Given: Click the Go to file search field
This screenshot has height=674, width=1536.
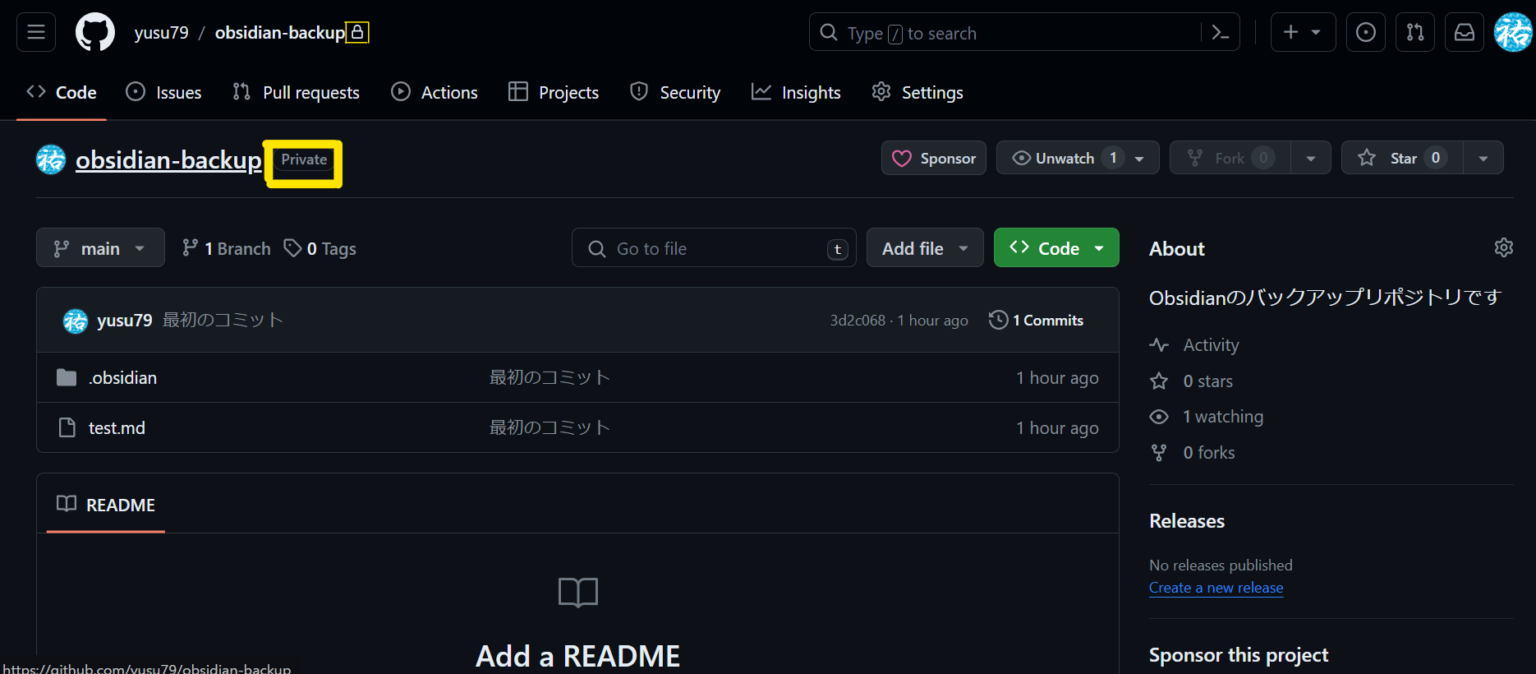Looking at the screenshot, I should 713,247.
